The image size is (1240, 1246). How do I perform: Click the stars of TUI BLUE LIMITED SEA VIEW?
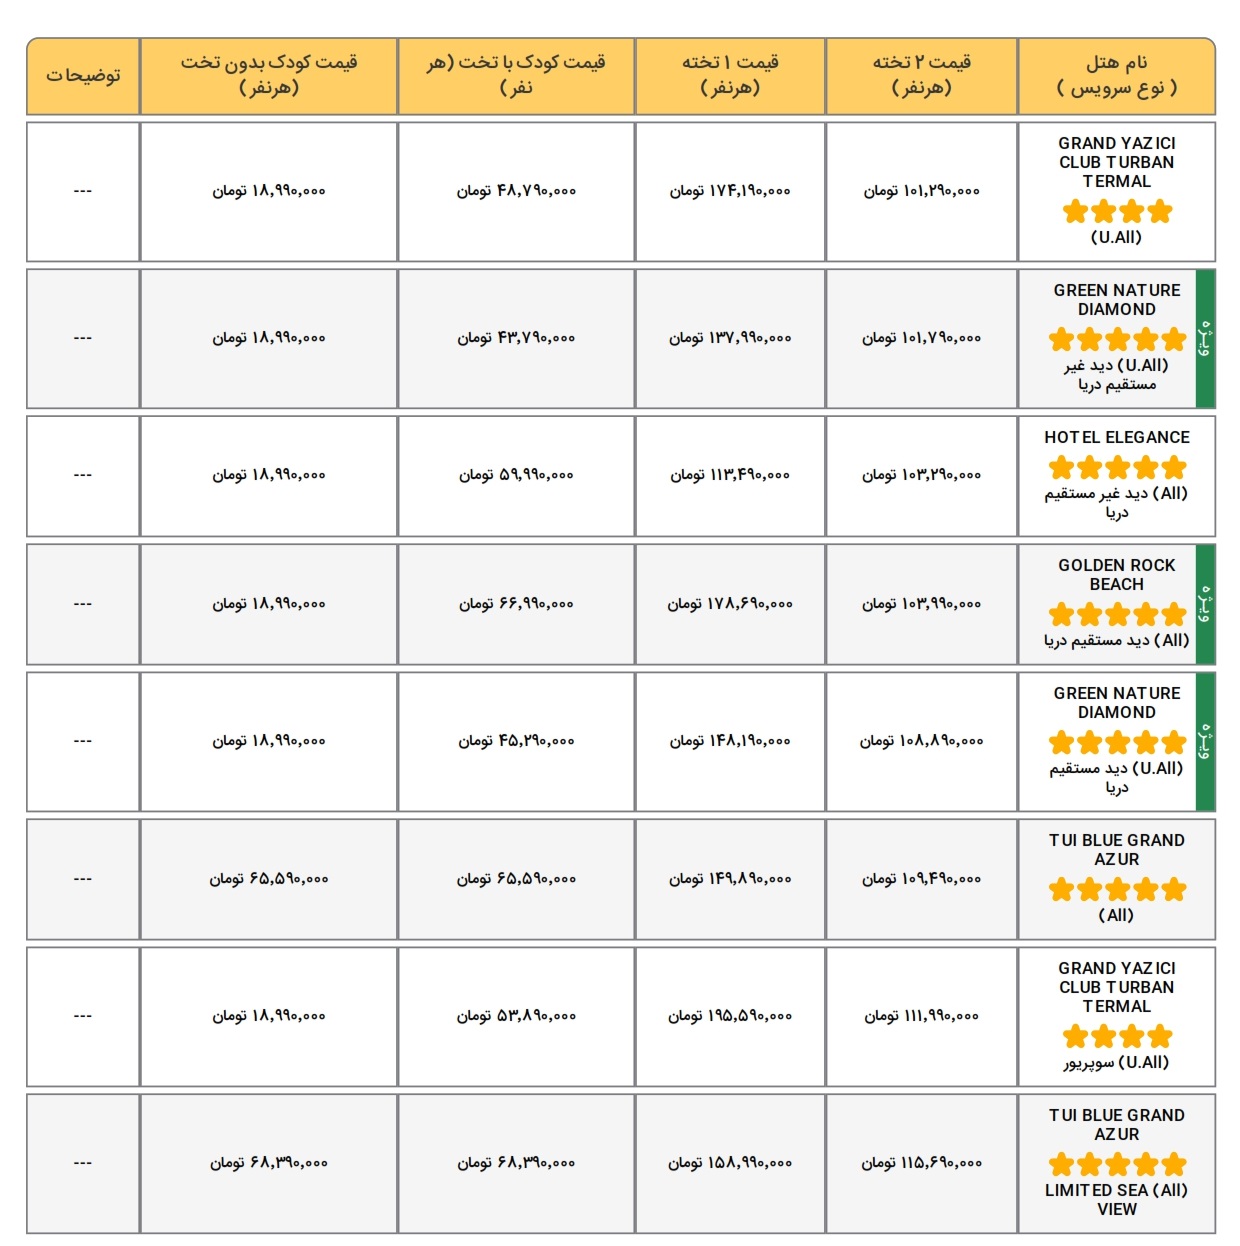(1117, 1164)
